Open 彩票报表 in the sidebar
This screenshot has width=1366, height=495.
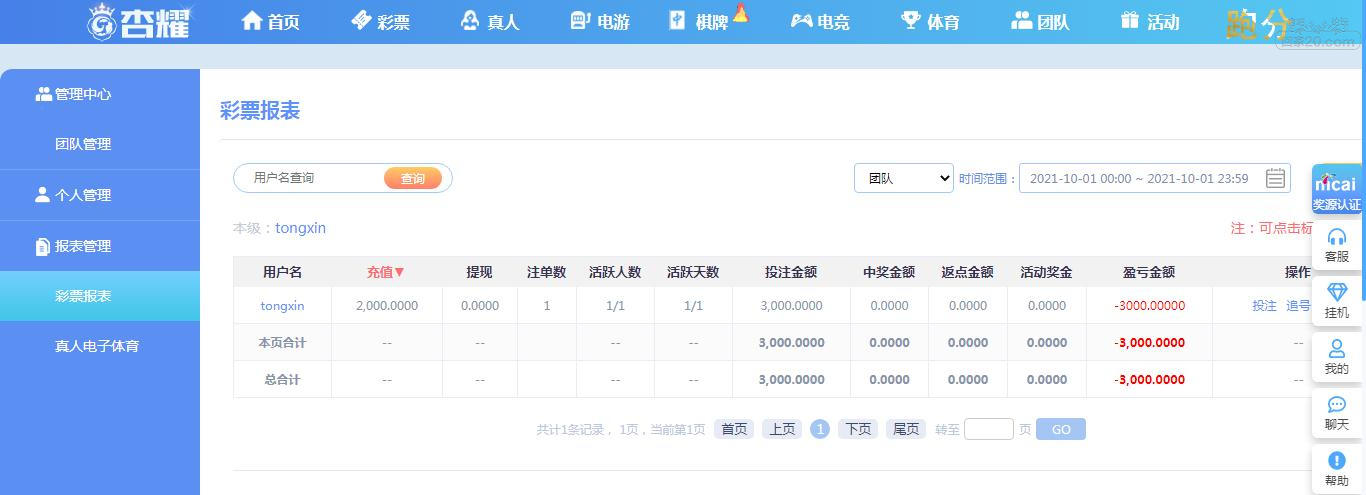click(x=100, y=296)
